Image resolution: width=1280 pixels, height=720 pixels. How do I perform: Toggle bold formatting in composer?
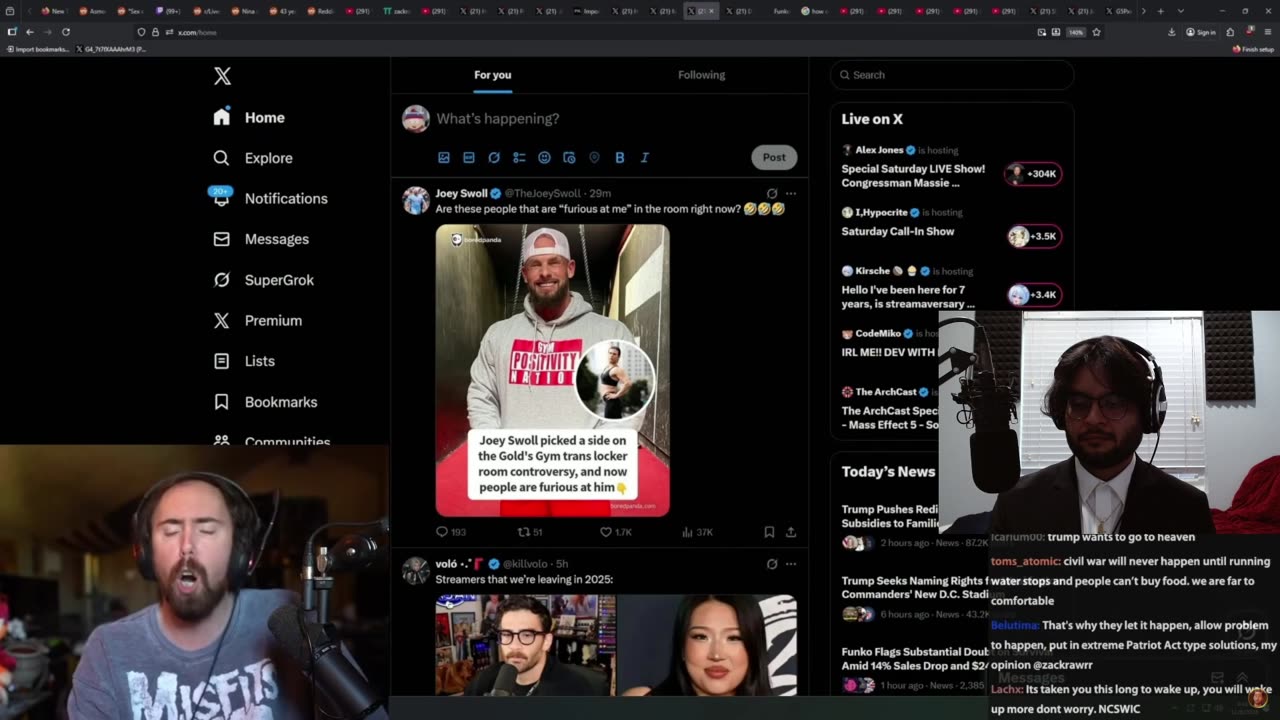(x=619, y=157)
